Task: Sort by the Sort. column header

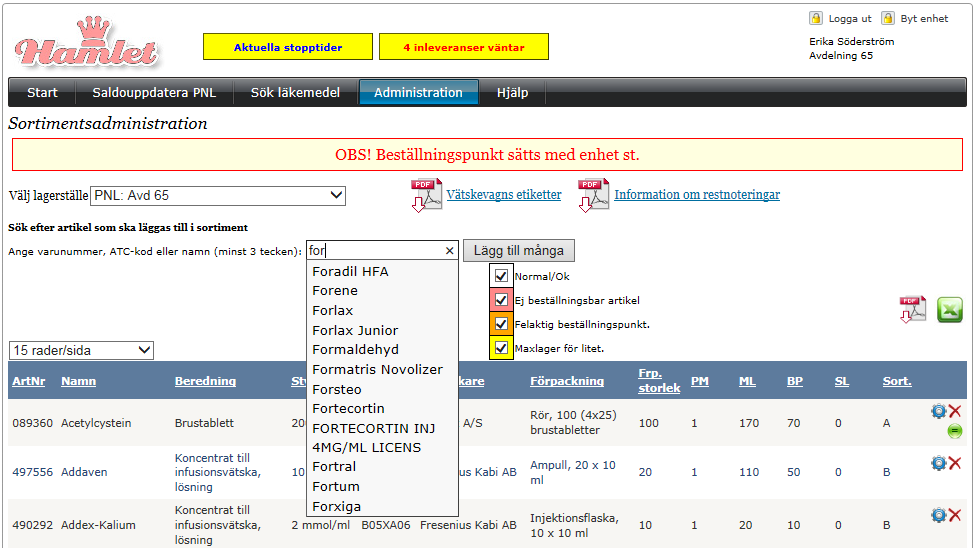Action: point(897,381)
